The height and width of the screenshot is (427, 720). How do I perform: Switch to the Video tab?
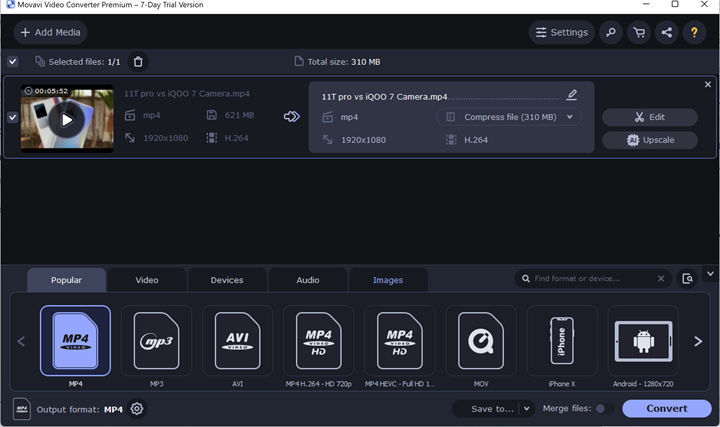(147, 280)
